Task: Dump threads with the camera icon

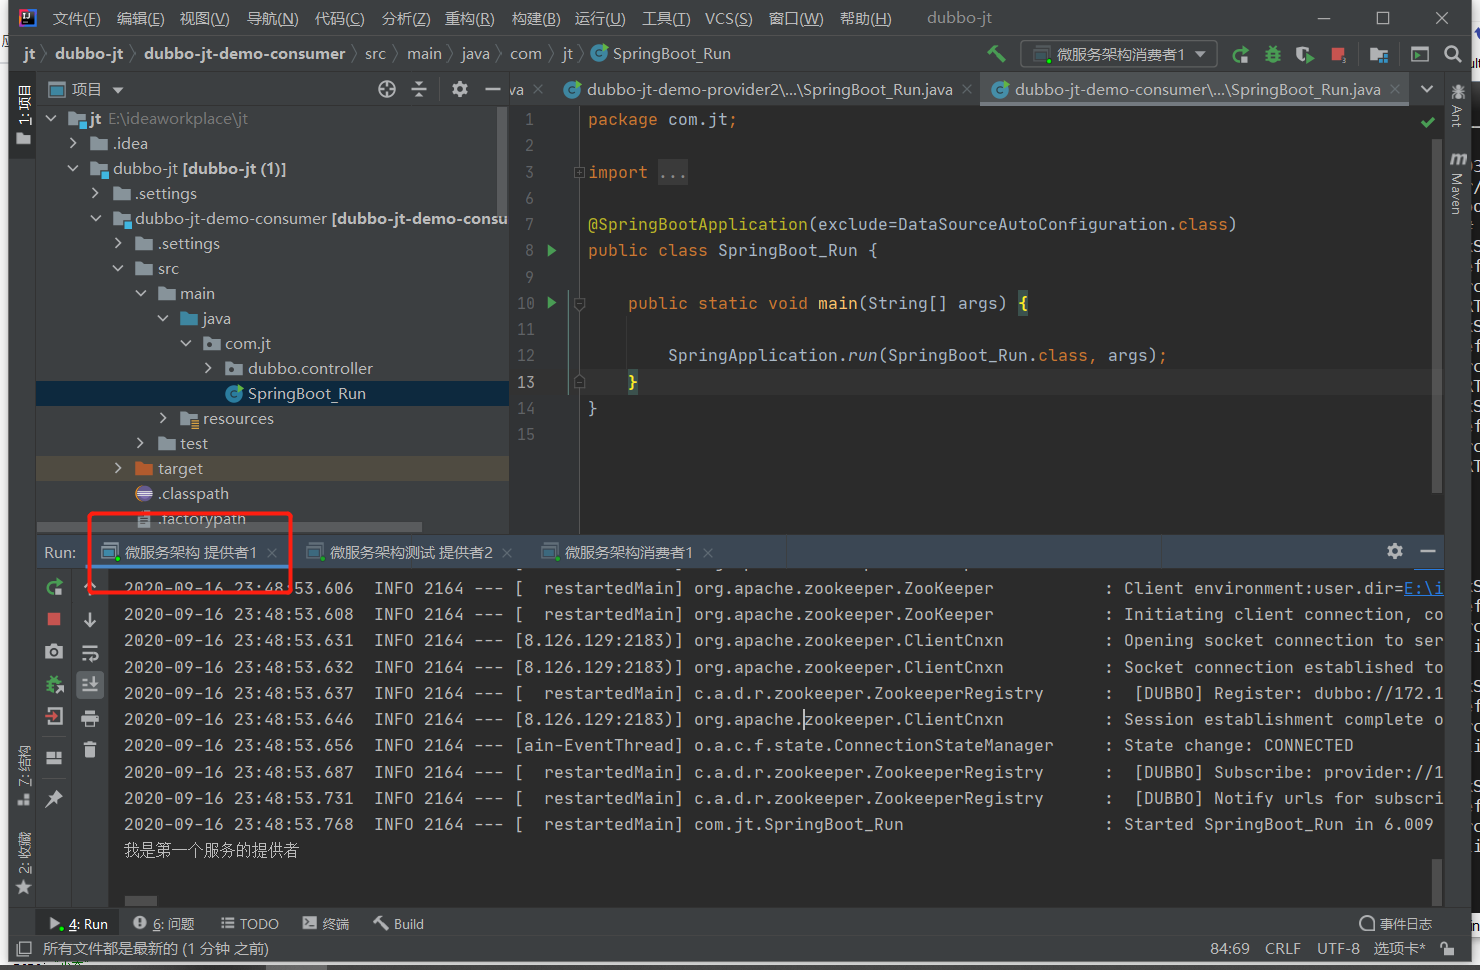Action: point(54,652)
